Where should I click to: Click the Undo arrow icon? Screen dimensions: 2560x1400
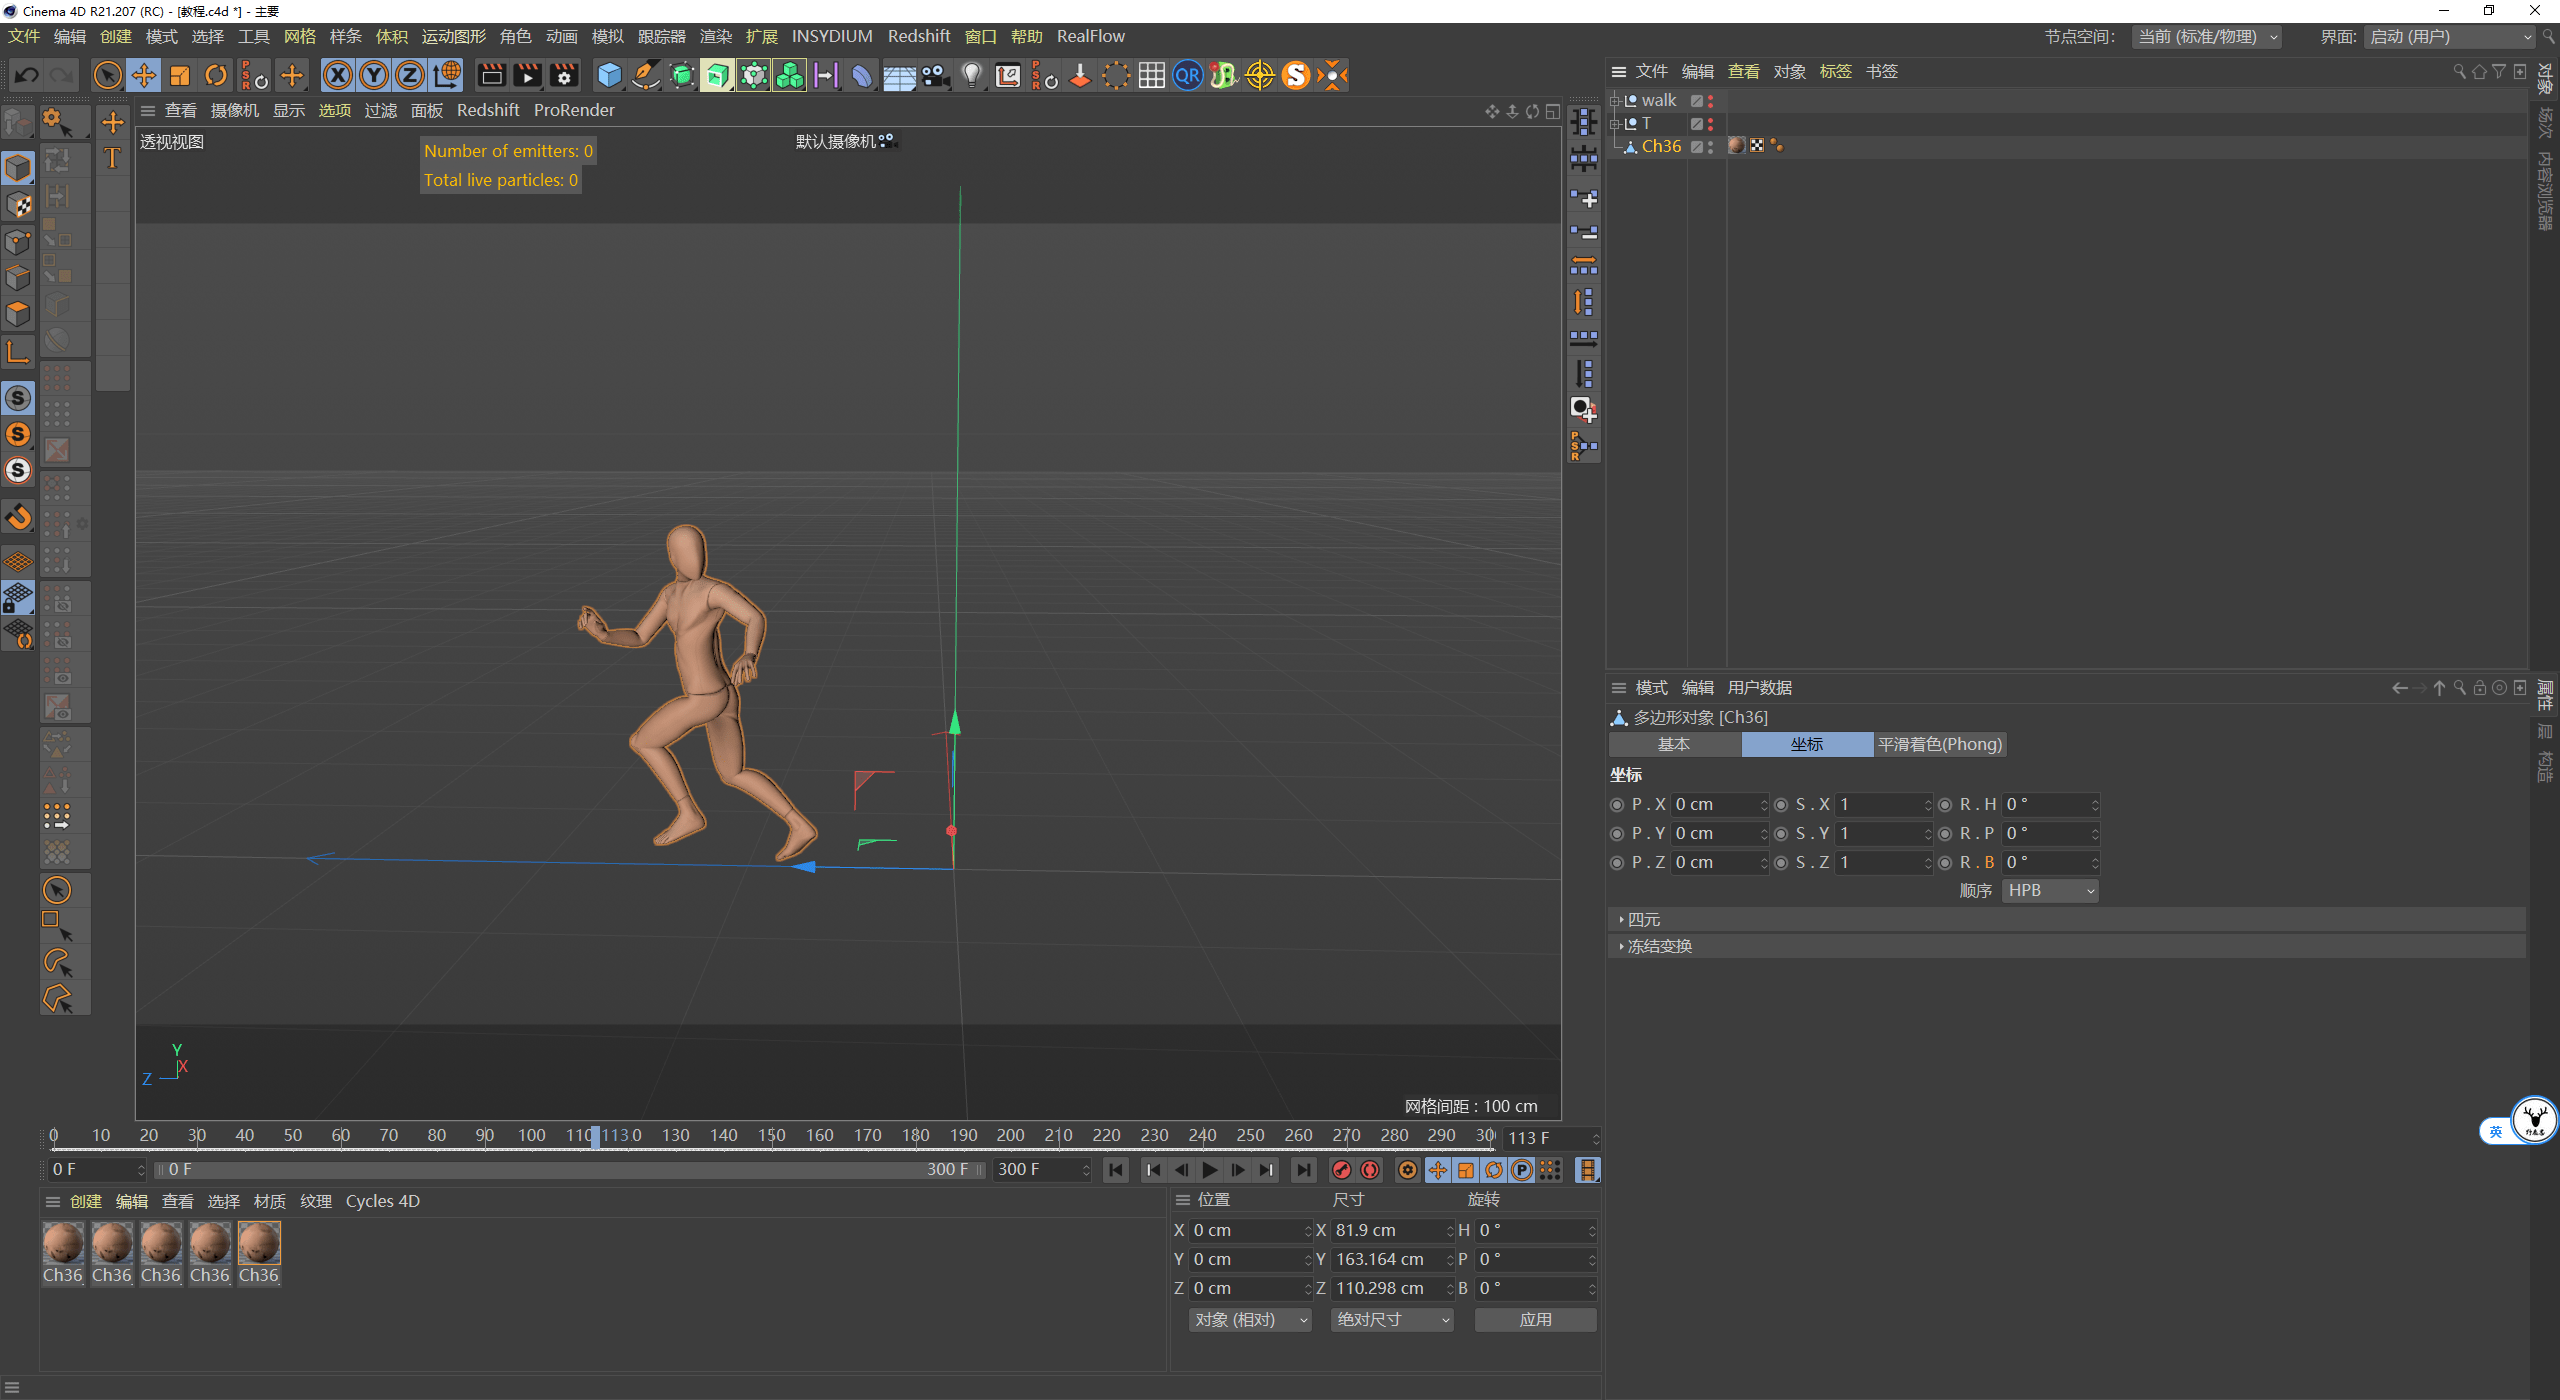click(x=27, y=75)
